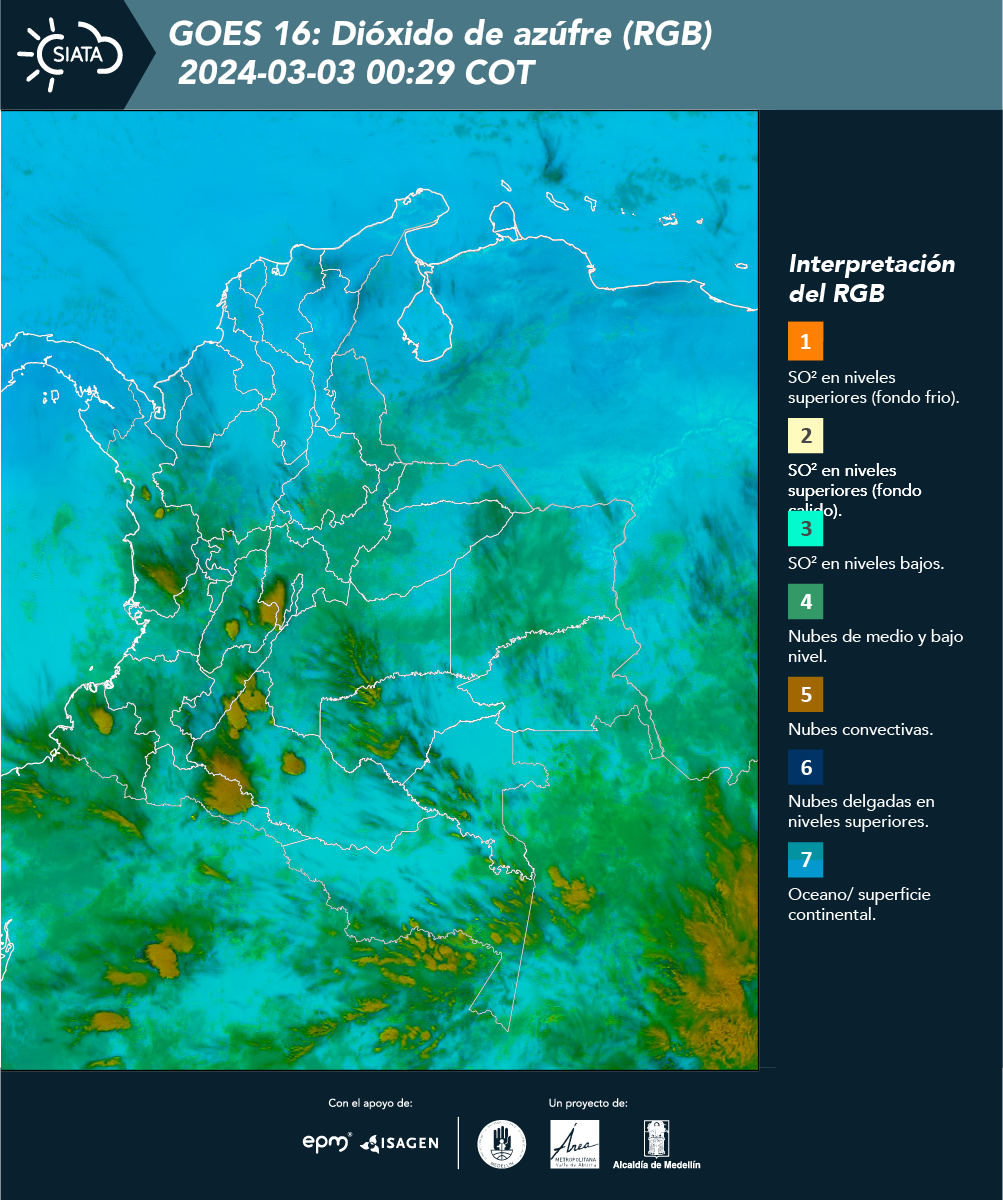Click the label "Nubes delgadas en niveles superiores."
The width and height of the screenshot is (1003, 1200).
(x=861, y=812)
